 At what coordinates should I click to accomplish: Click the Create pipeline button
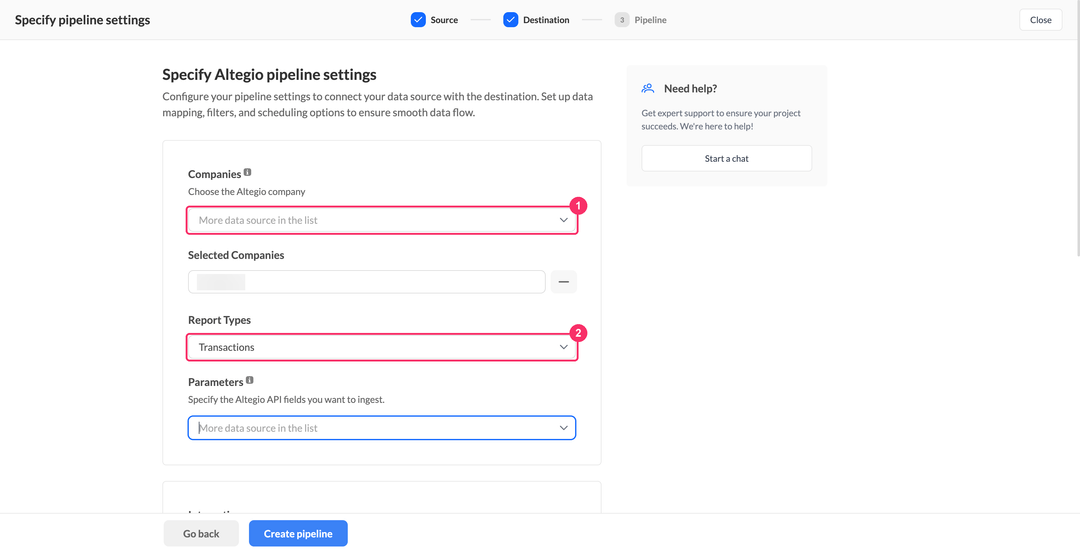pyautogui.click(x=298, y=534)
